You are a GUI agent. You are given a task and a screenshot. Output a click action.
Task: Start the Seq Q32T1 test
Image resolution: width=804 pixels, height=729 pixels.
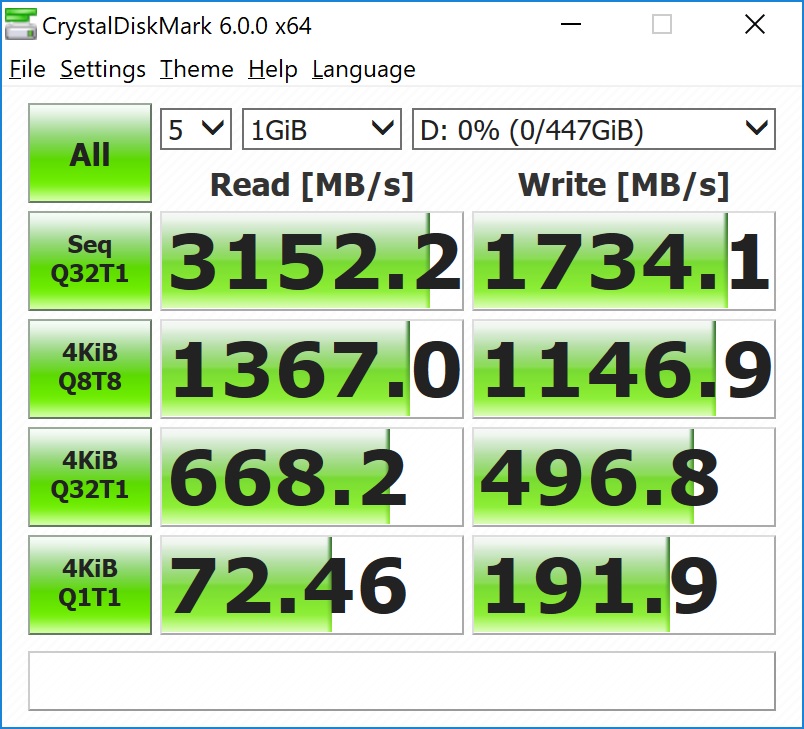90,260
